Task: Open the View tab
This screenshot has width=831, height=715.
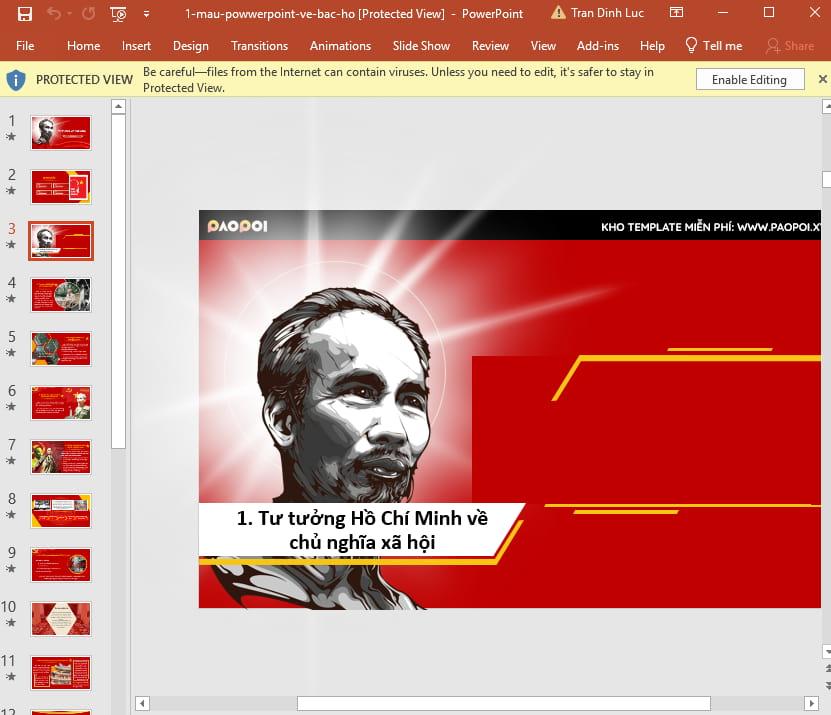Action: 543,46
